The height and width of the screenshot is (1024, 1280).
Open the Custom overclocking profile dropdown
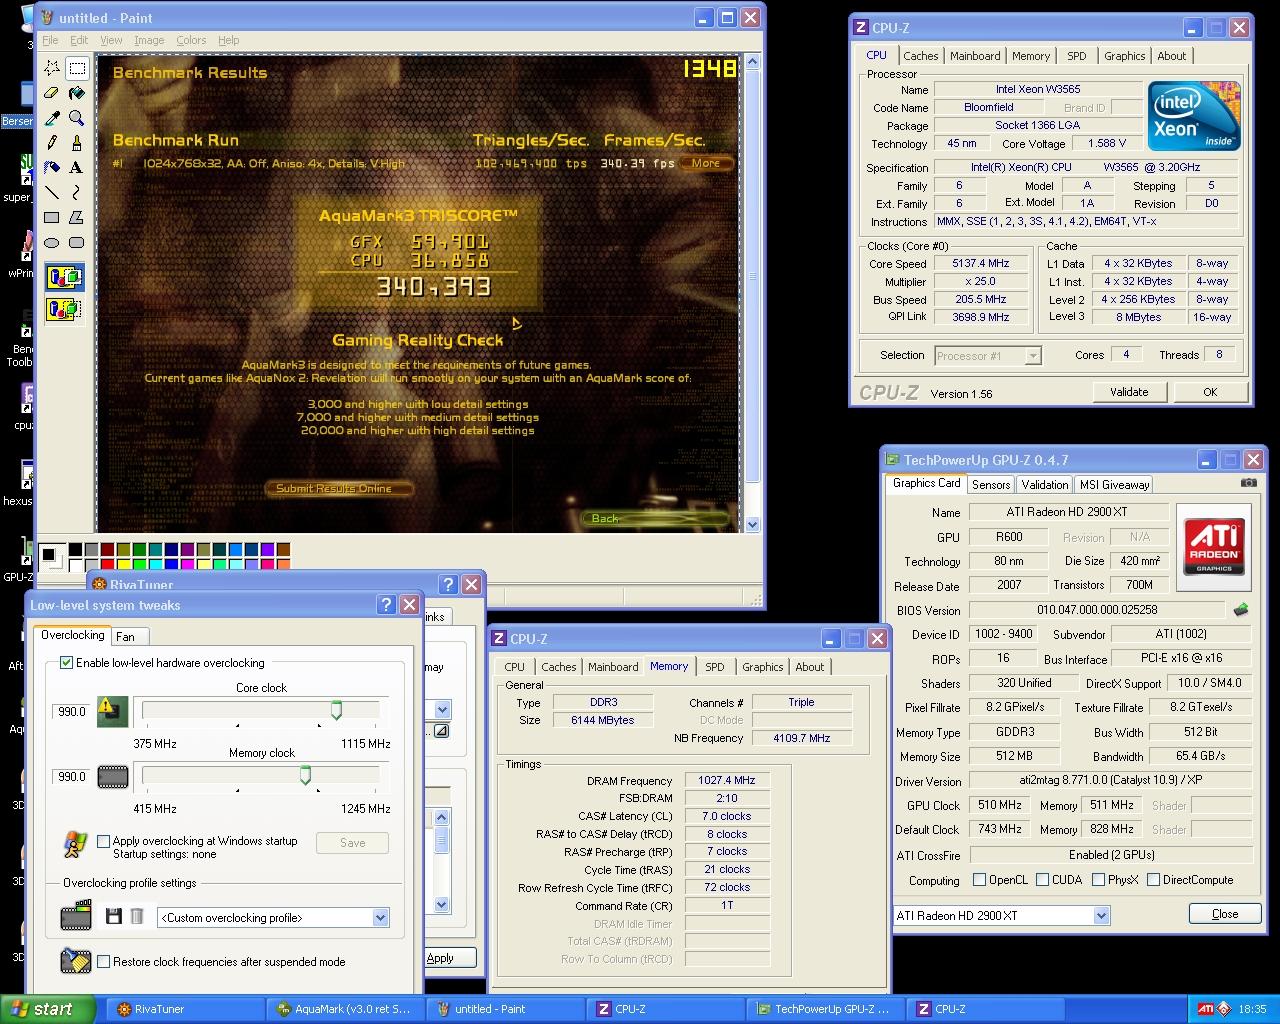pos(380,917)
